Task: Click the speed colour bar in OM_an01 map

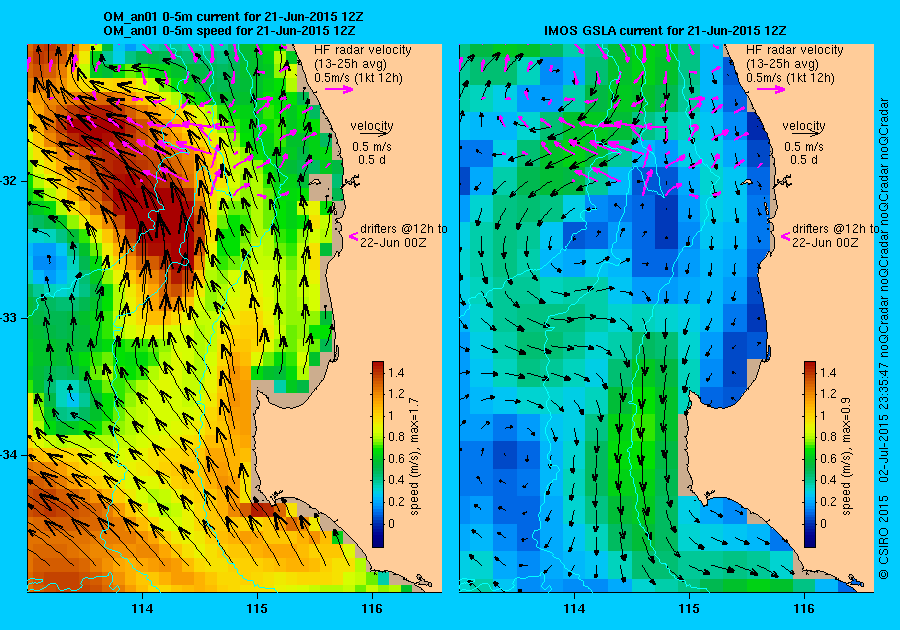Action: point(378,454)
